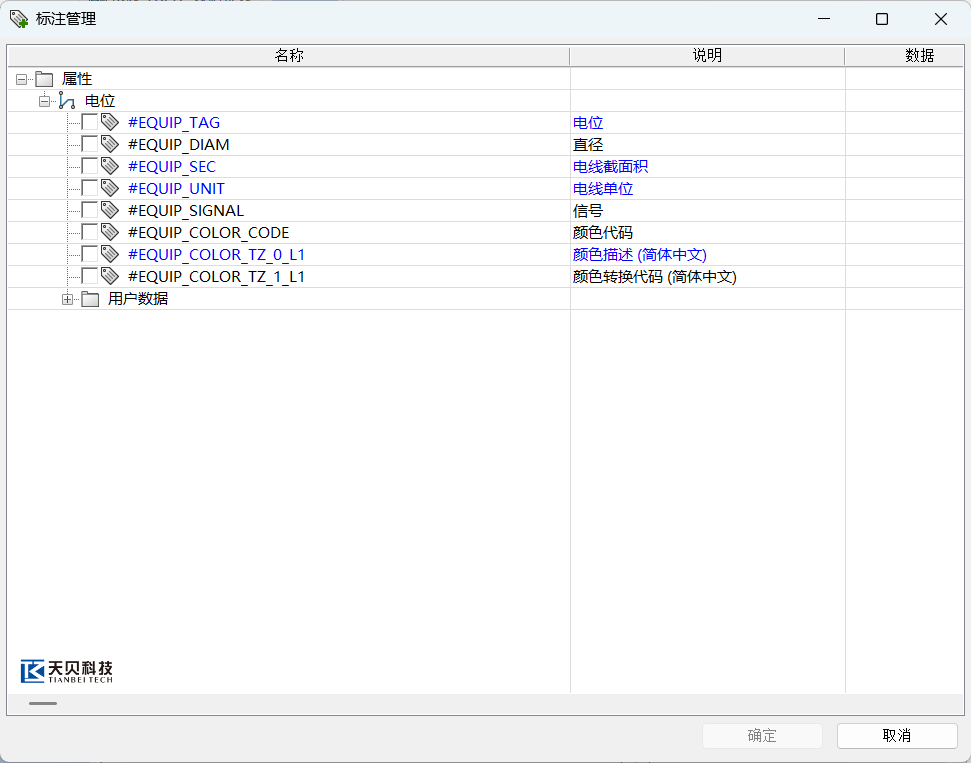This screenshot has width=971, height=763.
Task: Click the tag icon next to #EQUIP_DIAM
Action: [x=110, y=144]
